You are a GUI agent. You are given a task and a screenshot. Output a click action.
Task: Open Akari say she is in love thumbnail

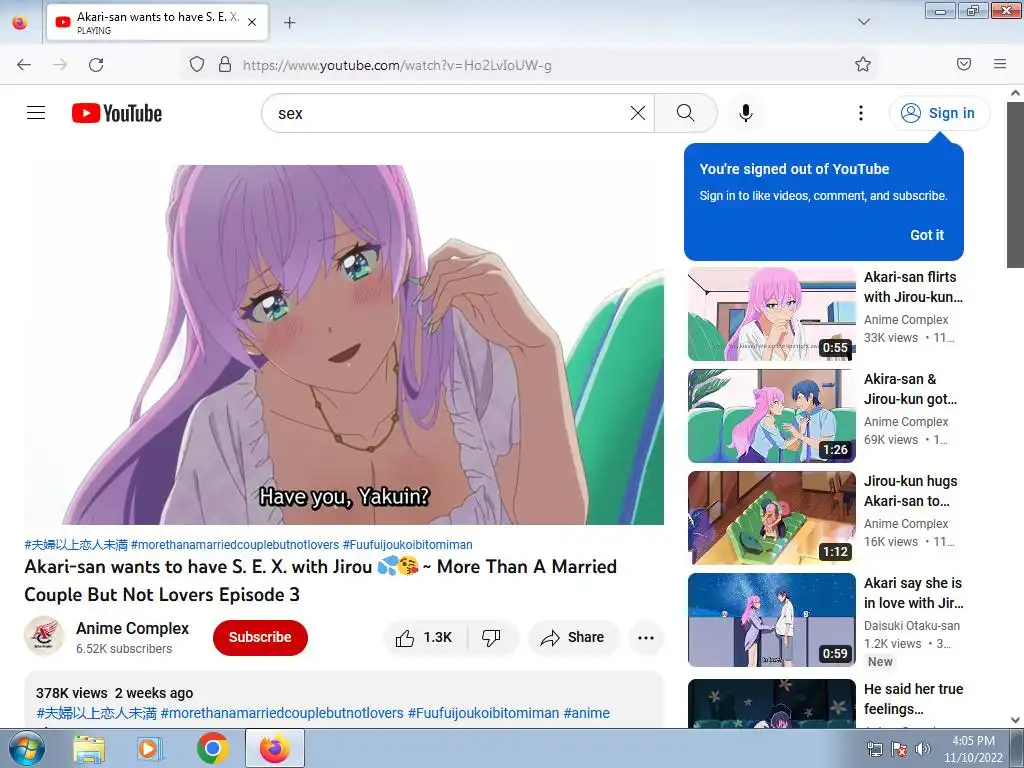(x=771, y=620)
